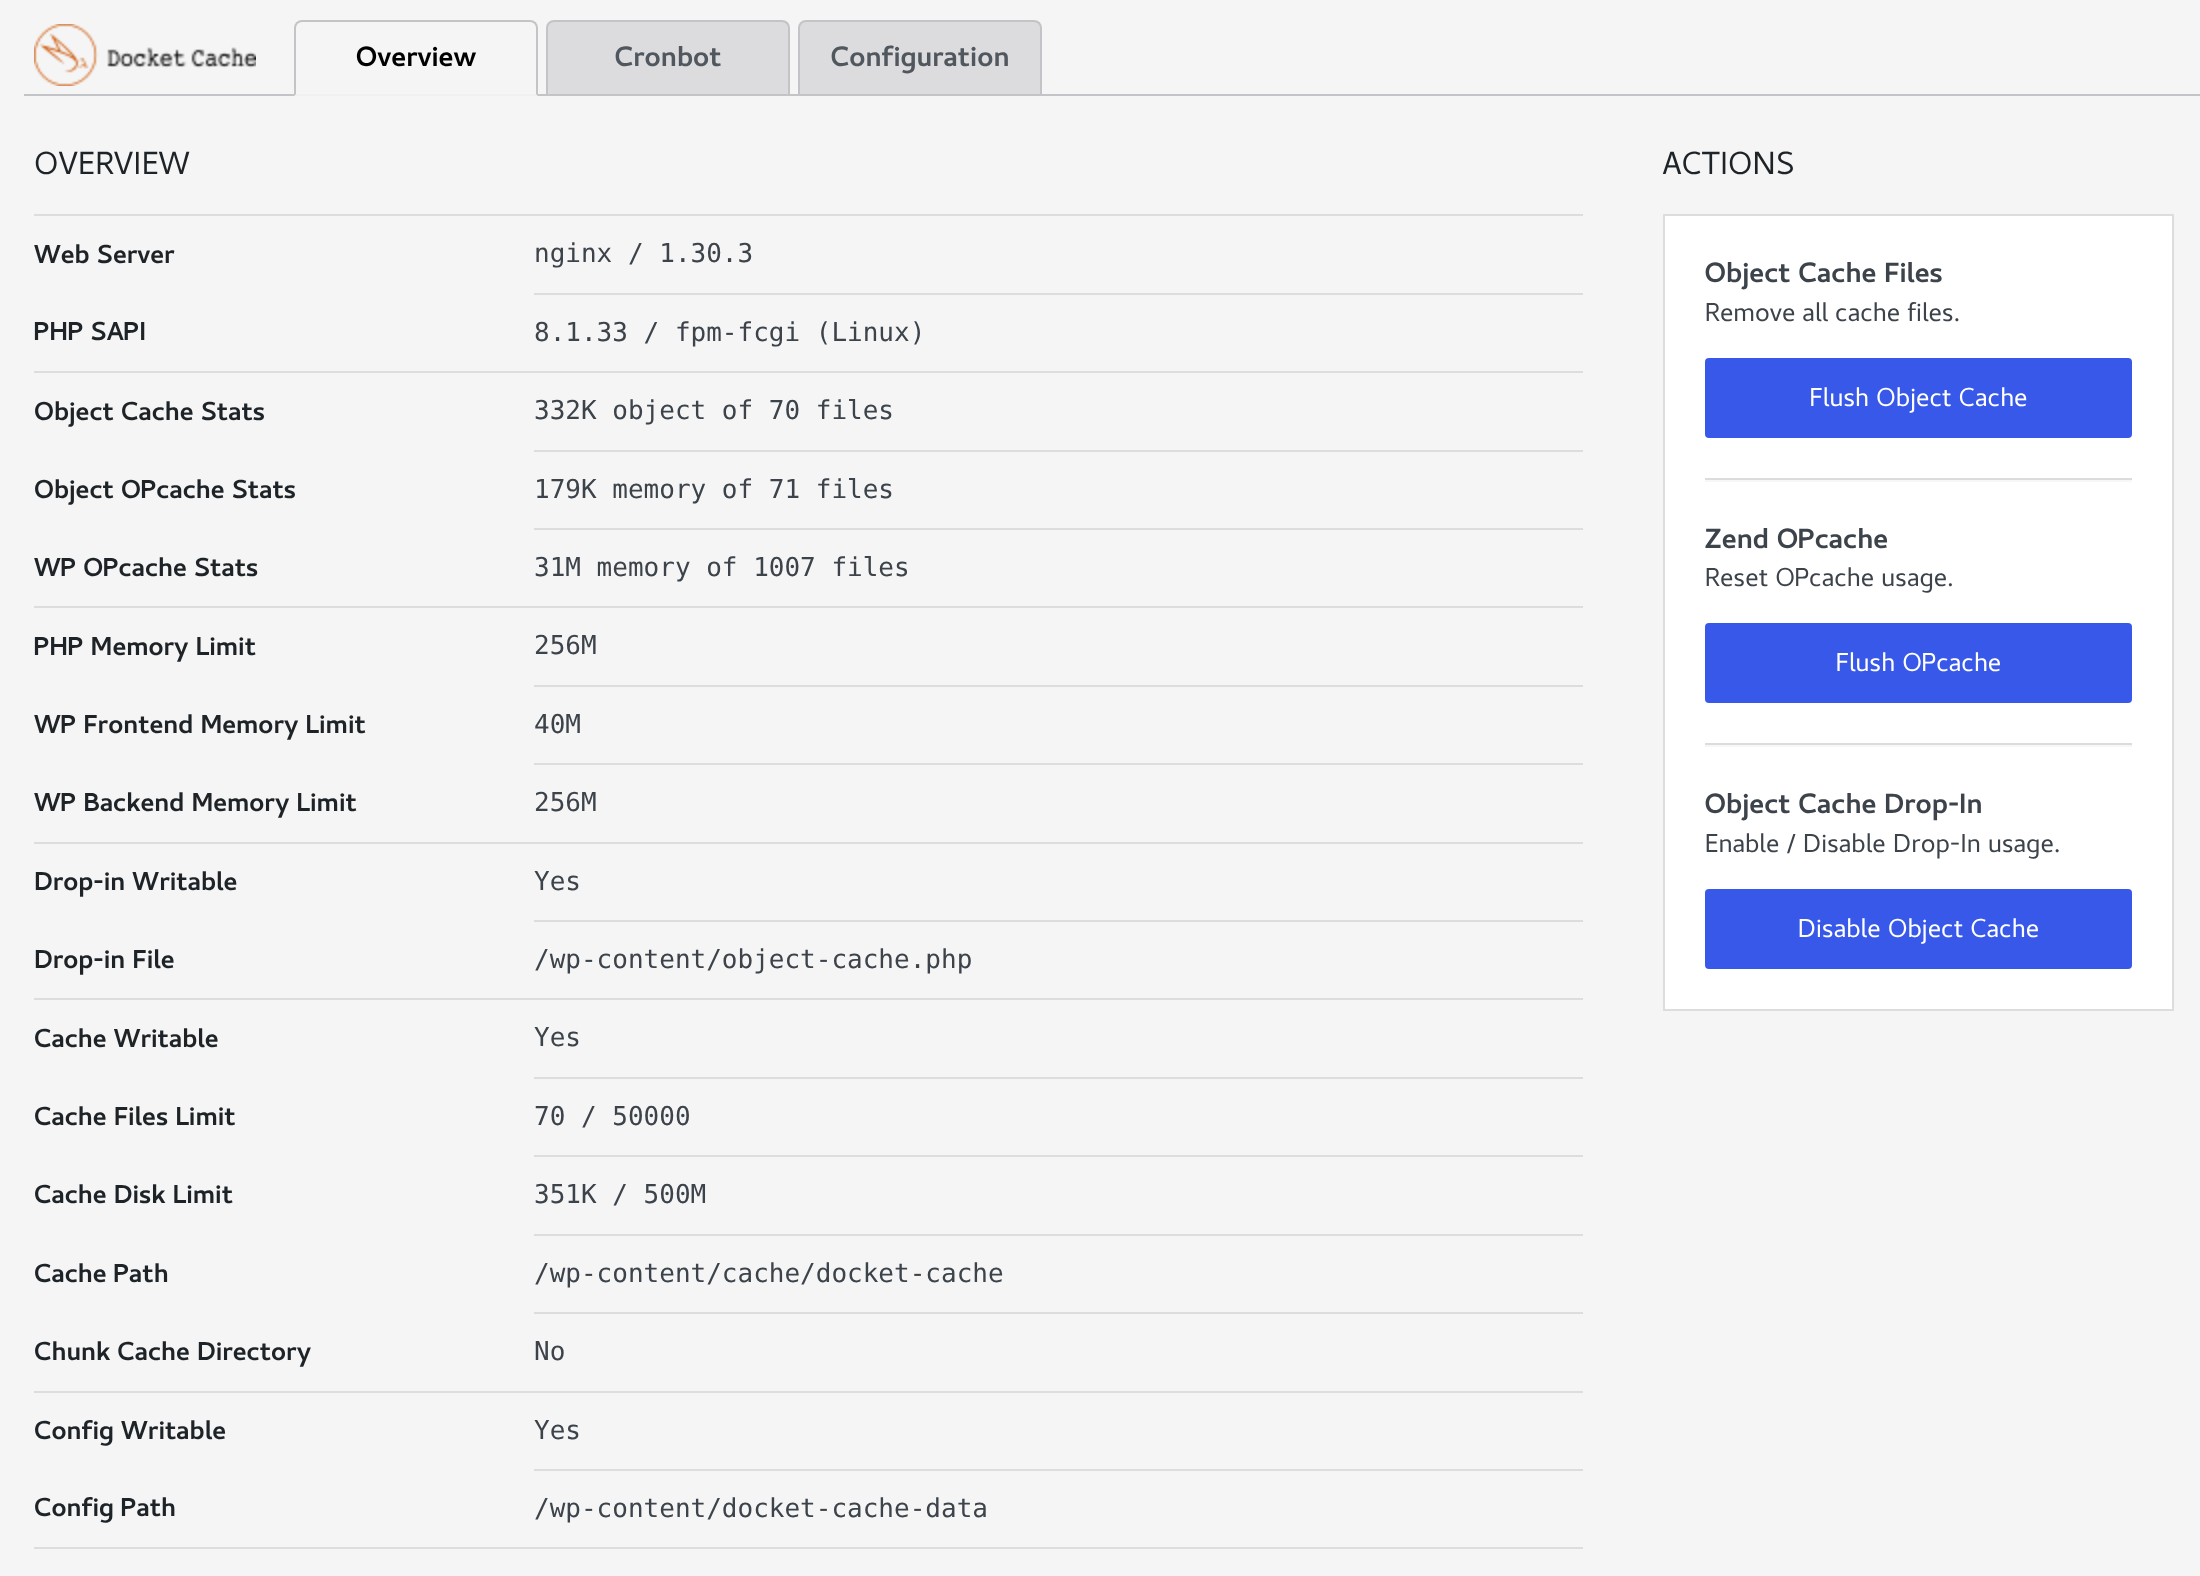Select the '8.1.33 / fpm-fcgi (Linux)' value
2200x1576 pixels.
728,332
